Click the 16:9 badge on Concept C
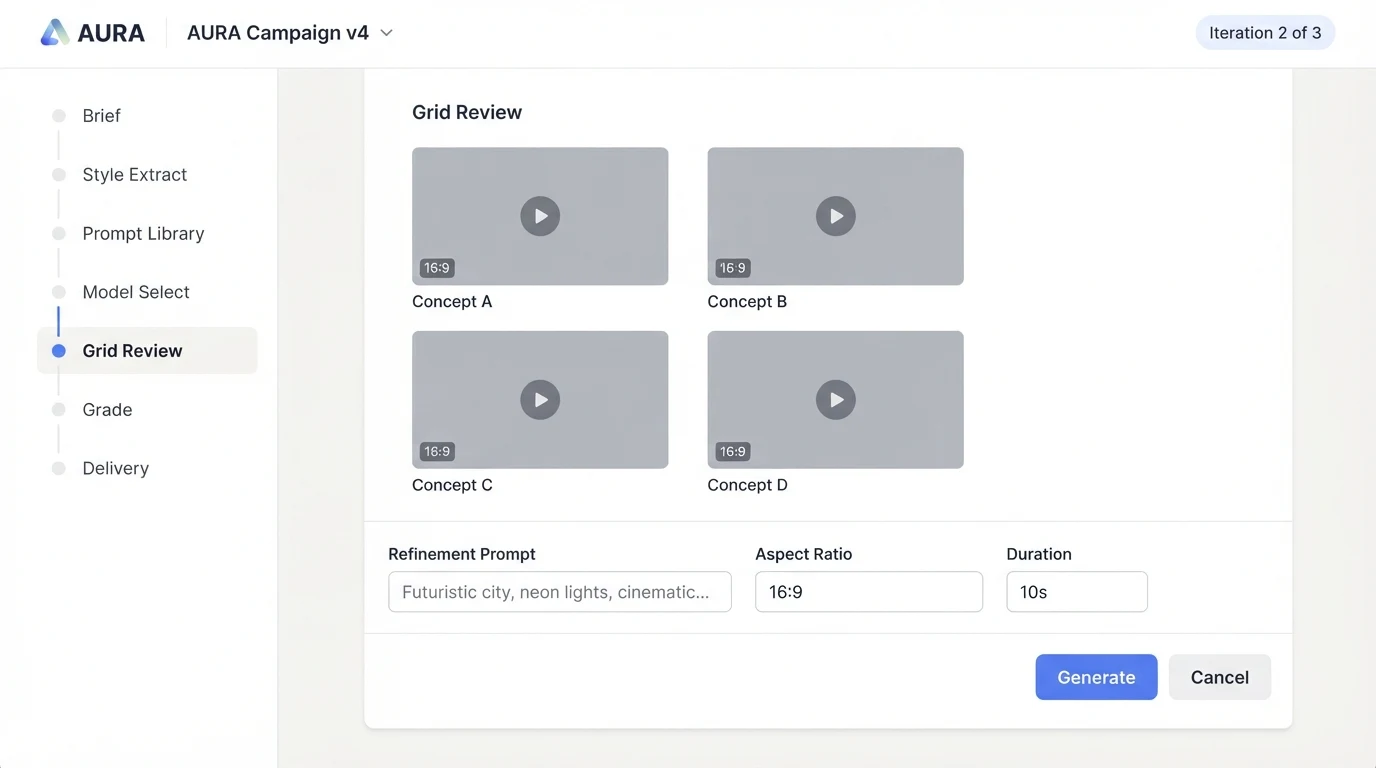Screen dimensions: 1376x768 coord(437,451)
